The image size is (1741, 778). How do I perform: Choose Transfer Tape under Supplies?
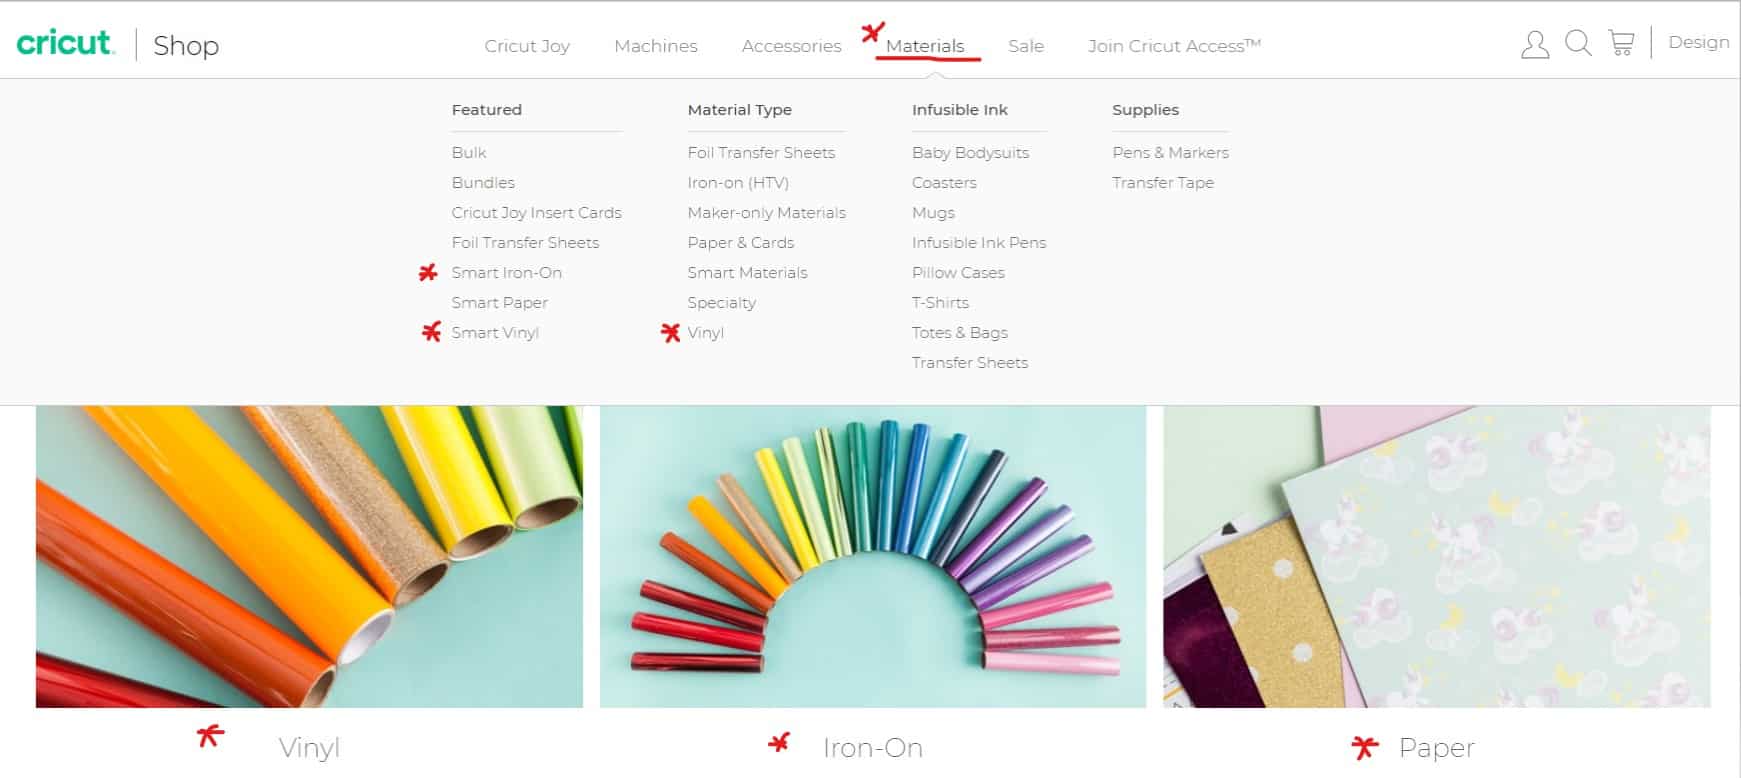click(x=1163, y=182)
